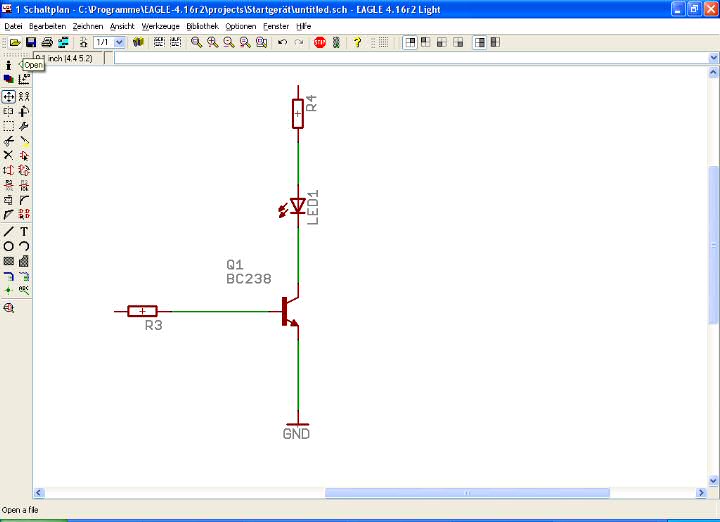The image size is (720, 522).
Task: Select the Wire line tool
Action: 8,231
